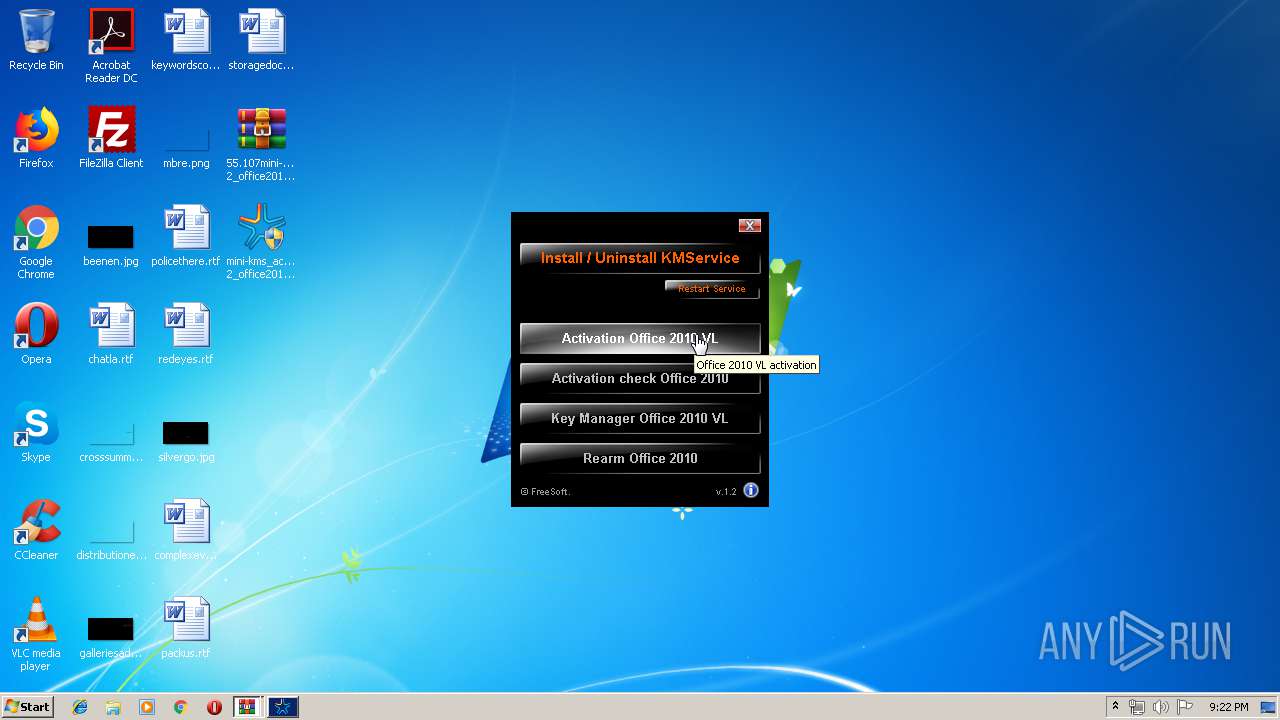Open the Recycle Bin desktop icon
Image resolution: width=1280 pixels, height=720 pixels.
pyautogui.click(x=36, y=41)
